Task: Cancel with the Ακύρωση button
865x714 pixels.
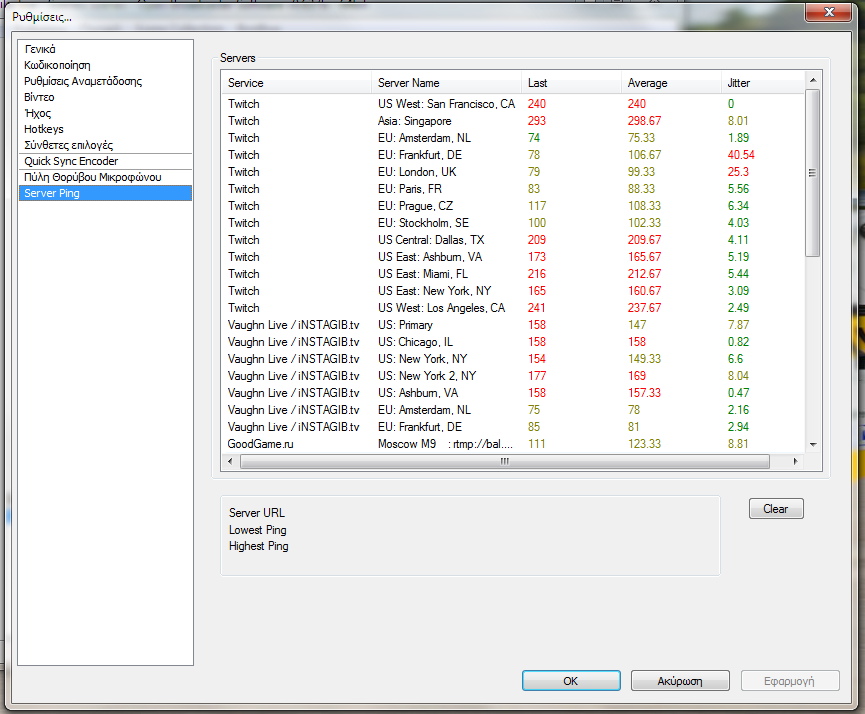Action: tap(680, 681)
